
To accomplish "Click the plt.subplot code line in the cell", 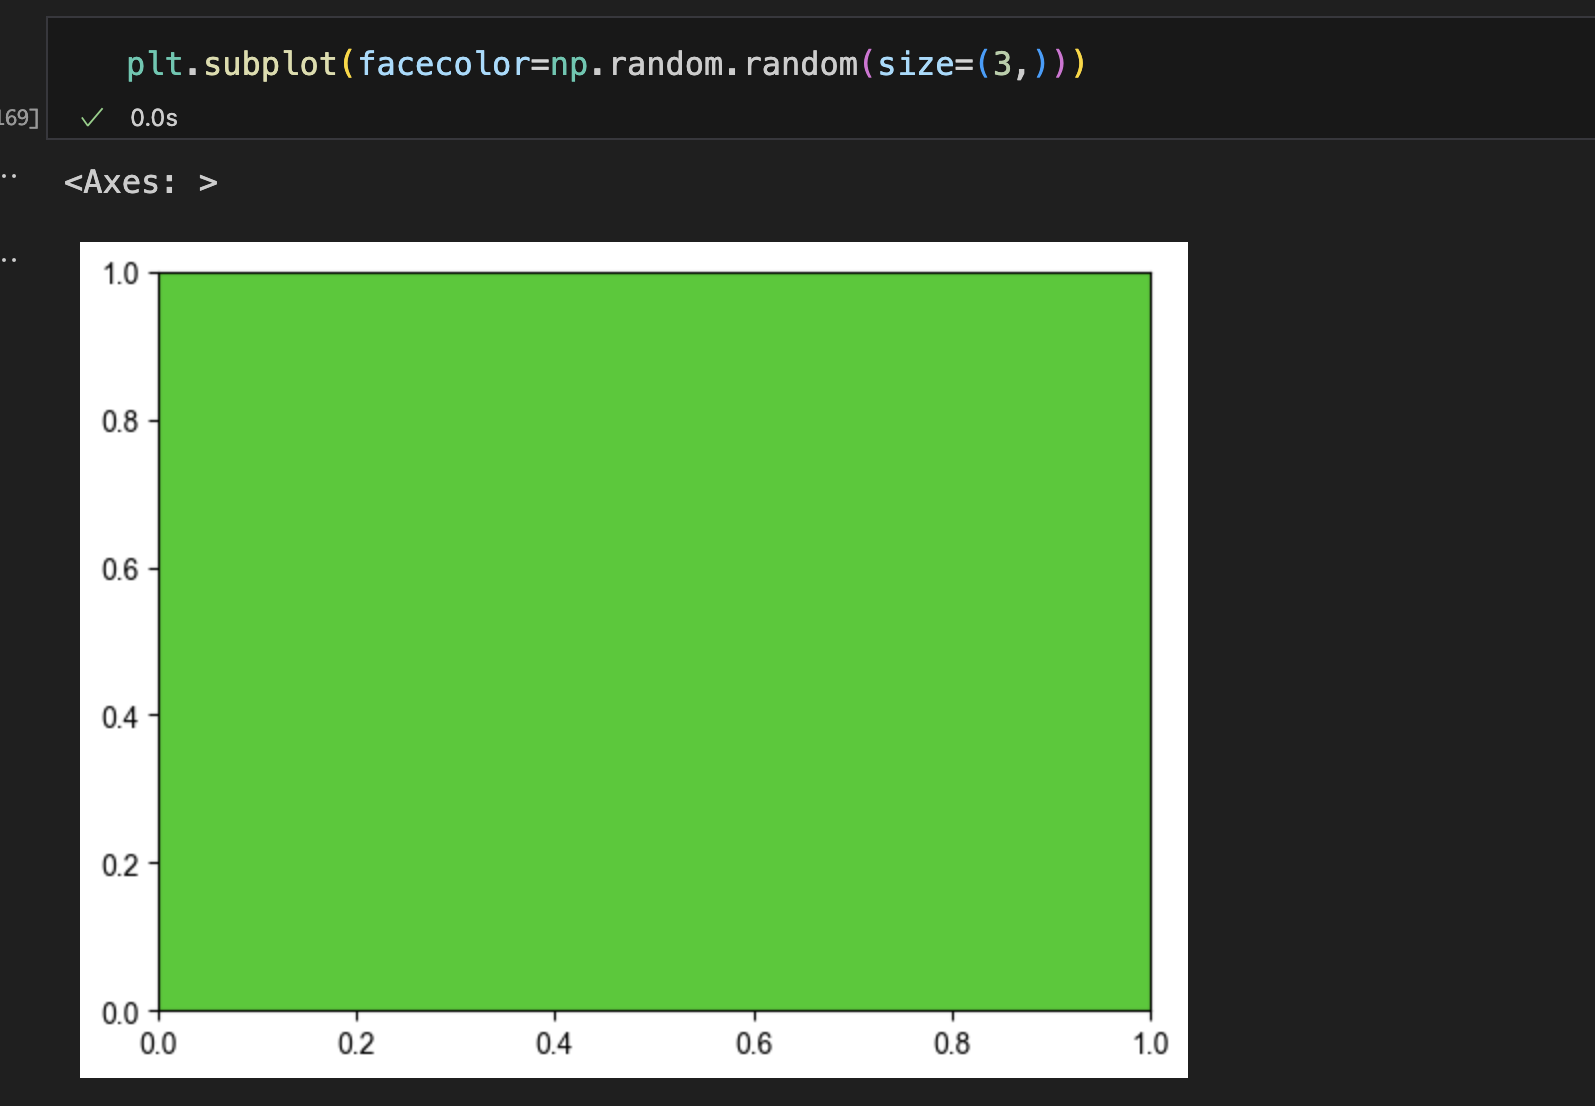I will pyautogui.click(x=606, y=64).
